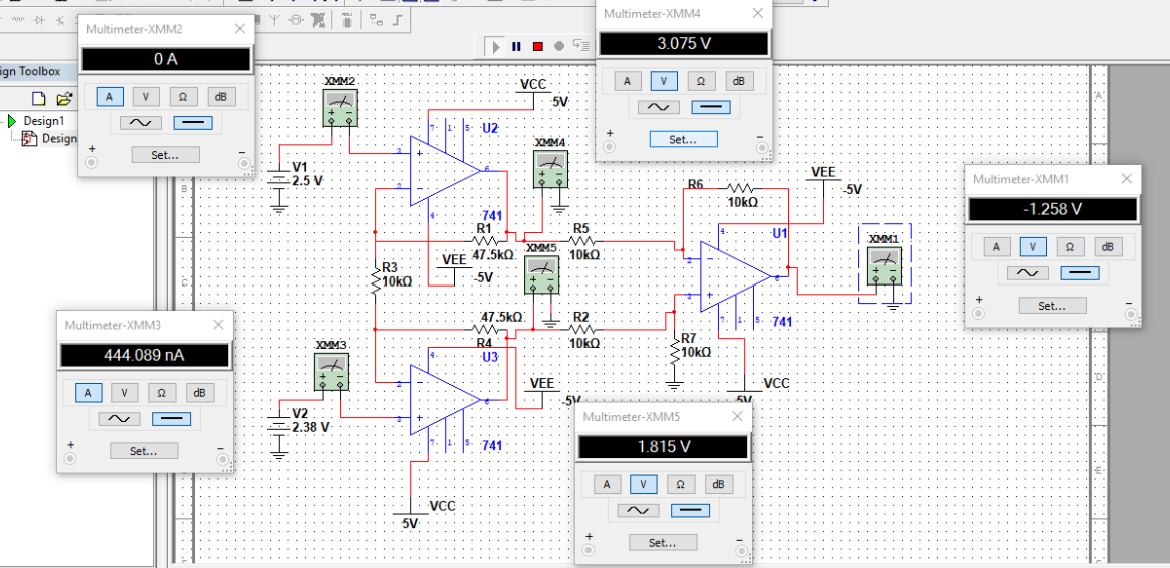1170x568 pixels.
Task: Select the U1 op-amp symbol
Action: 736,278
